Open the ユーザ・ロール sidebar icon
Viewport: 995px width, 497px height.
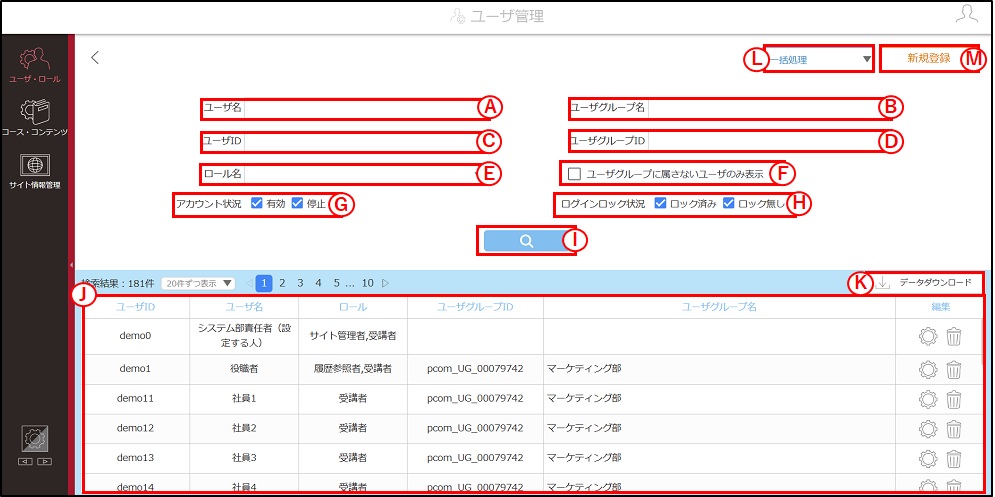point(34,60)
